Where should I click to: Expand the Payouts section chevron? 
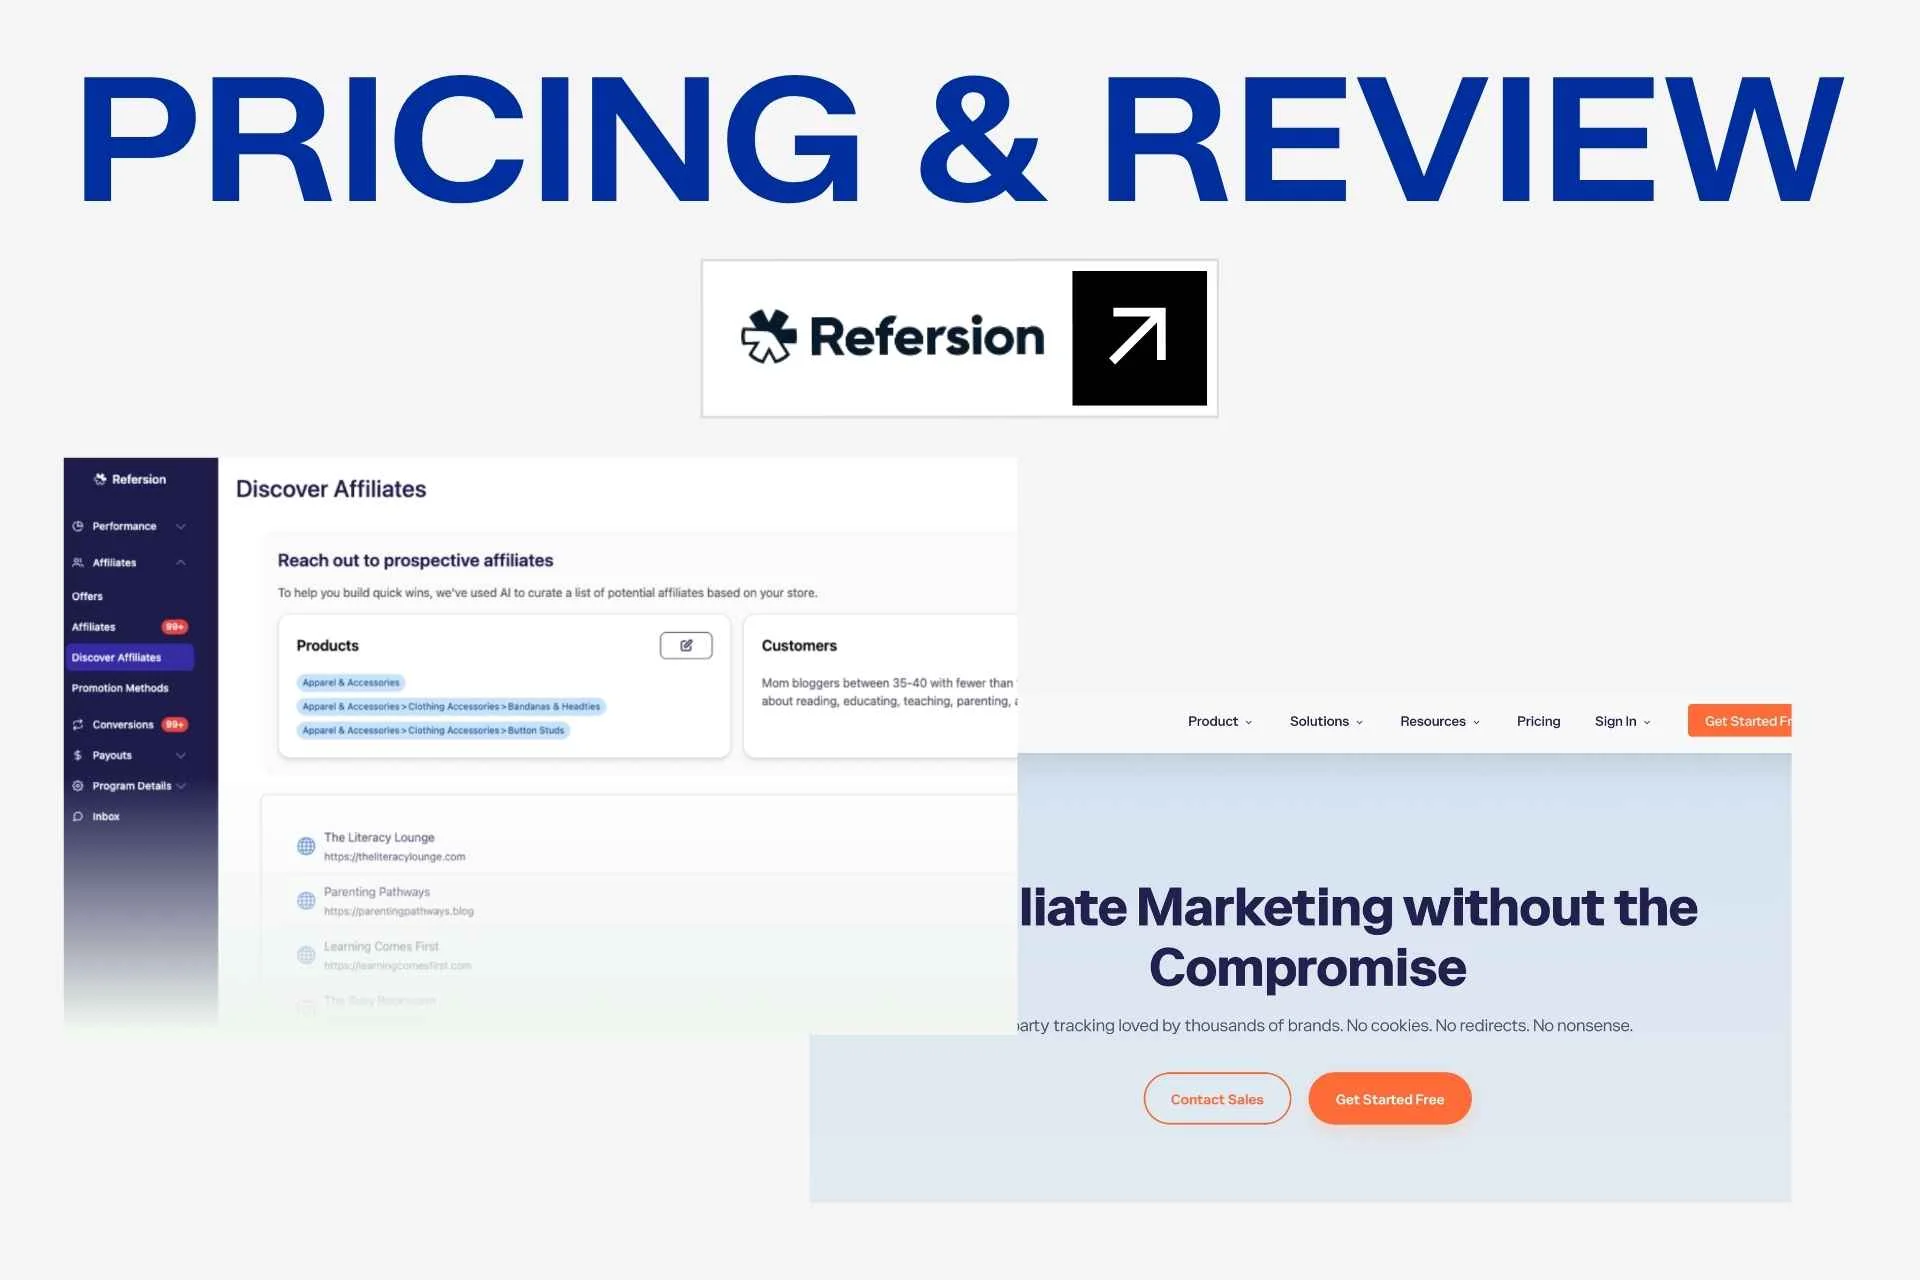181,755
